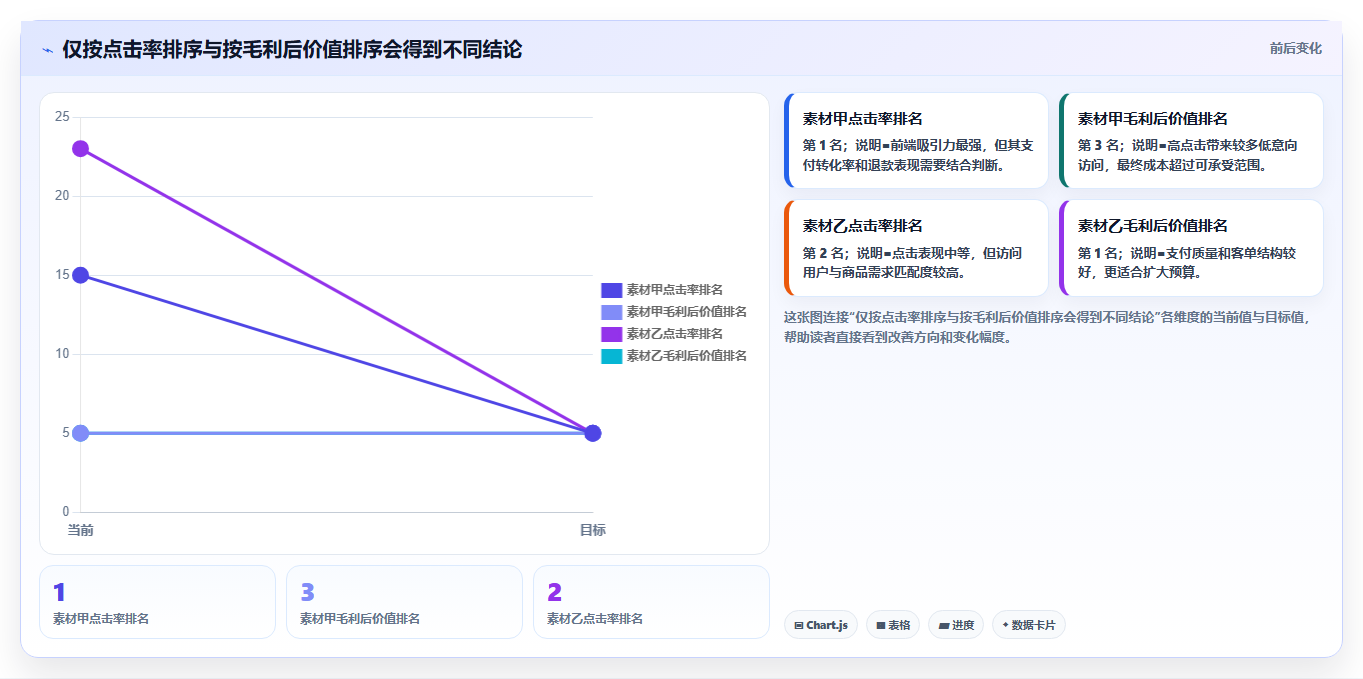Click legend text 素材乙点击率排名
This screenshot has height=679, width=1363.
[675, 334]
